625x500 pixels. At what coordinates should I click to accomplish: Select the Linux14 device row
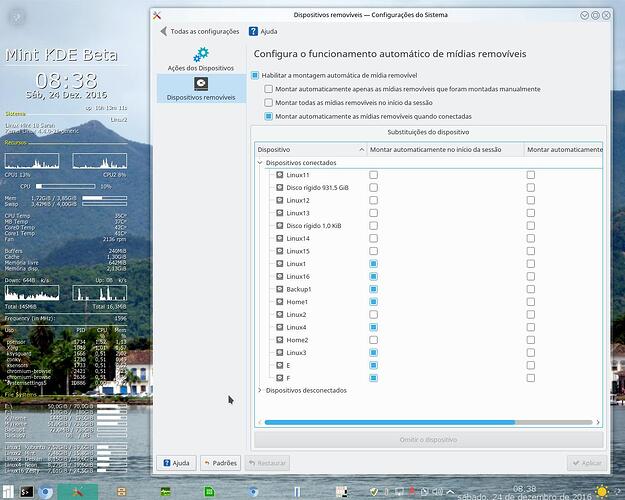click(x=428, y=238)
